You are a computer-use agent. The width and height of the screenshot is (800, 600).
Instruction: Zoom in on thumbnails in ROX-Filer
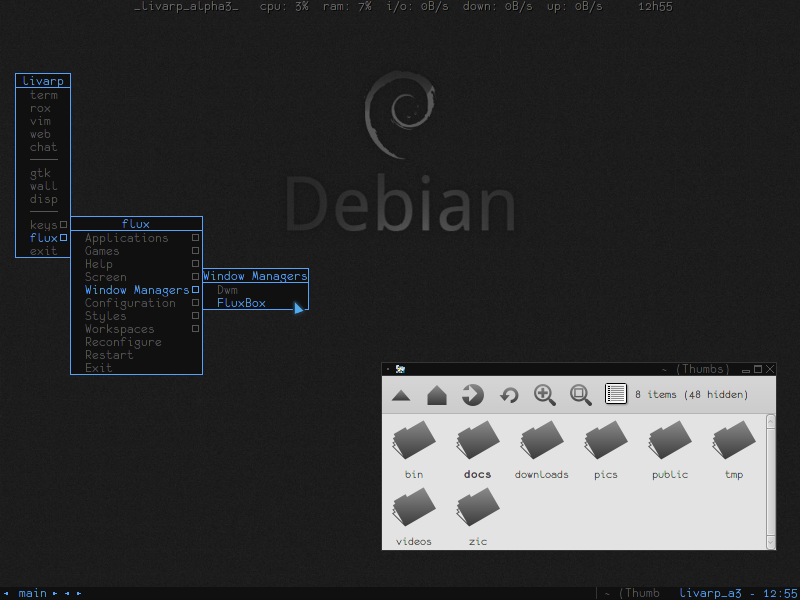click(x=544, y=395)
